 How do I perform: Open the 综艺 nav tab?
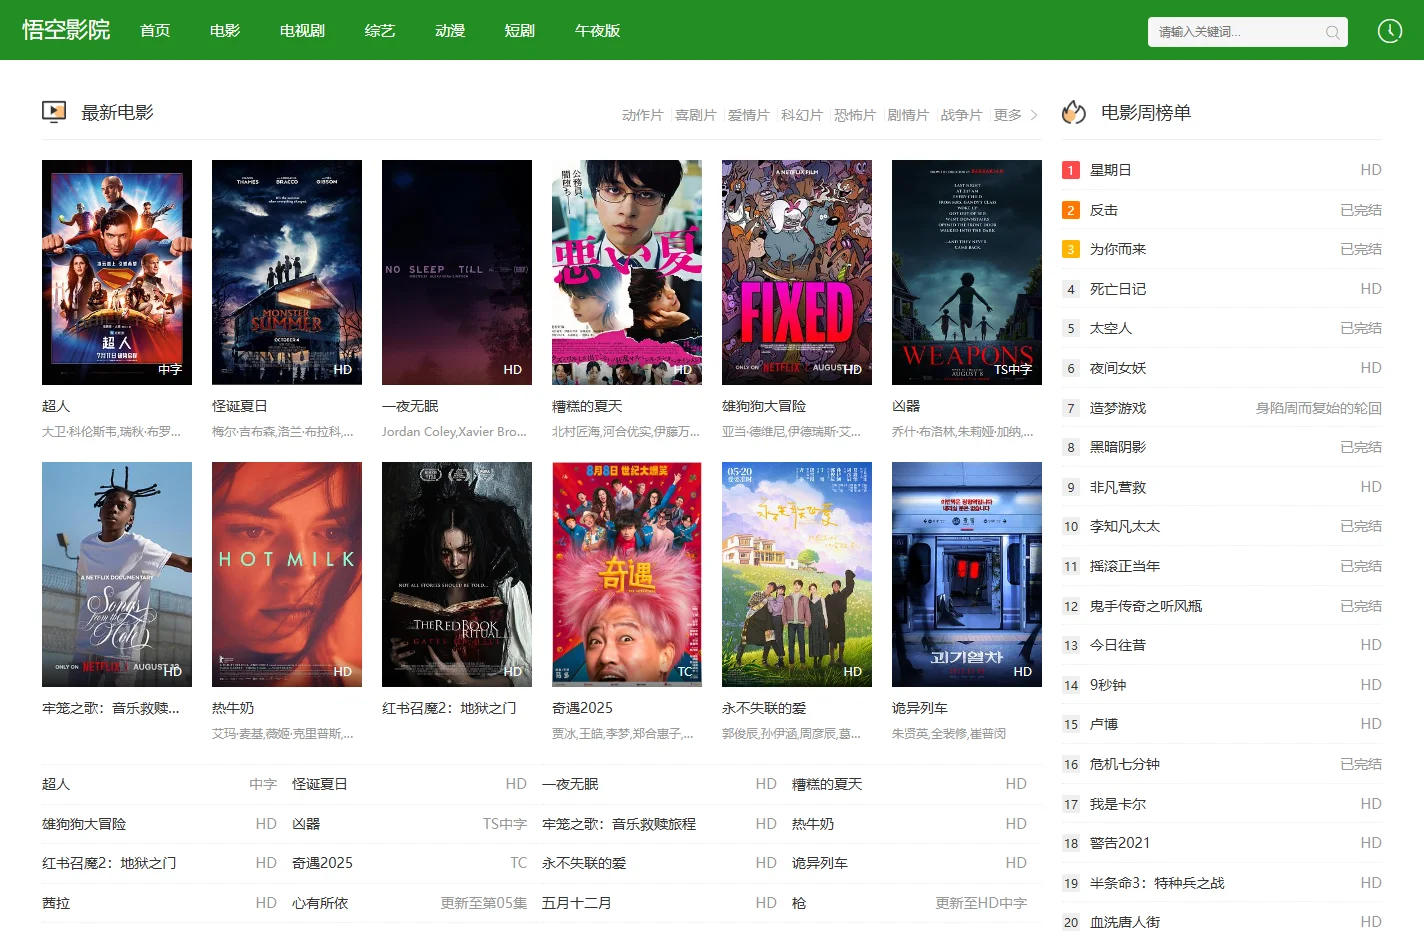click(x=380, y=31)
